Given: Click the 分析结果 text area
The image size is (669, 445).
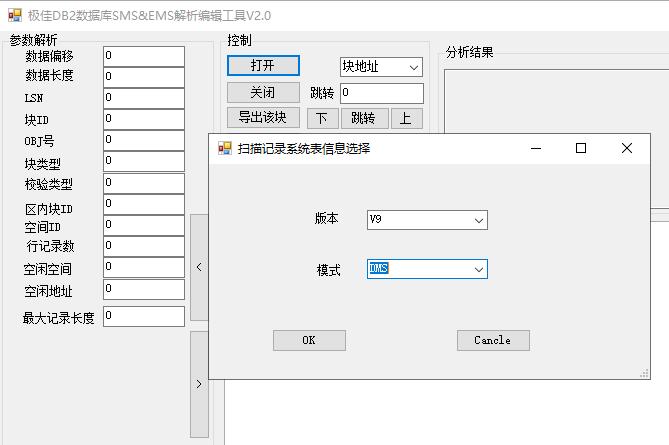Looking at the screenshot, I should [x=556, y=101].
